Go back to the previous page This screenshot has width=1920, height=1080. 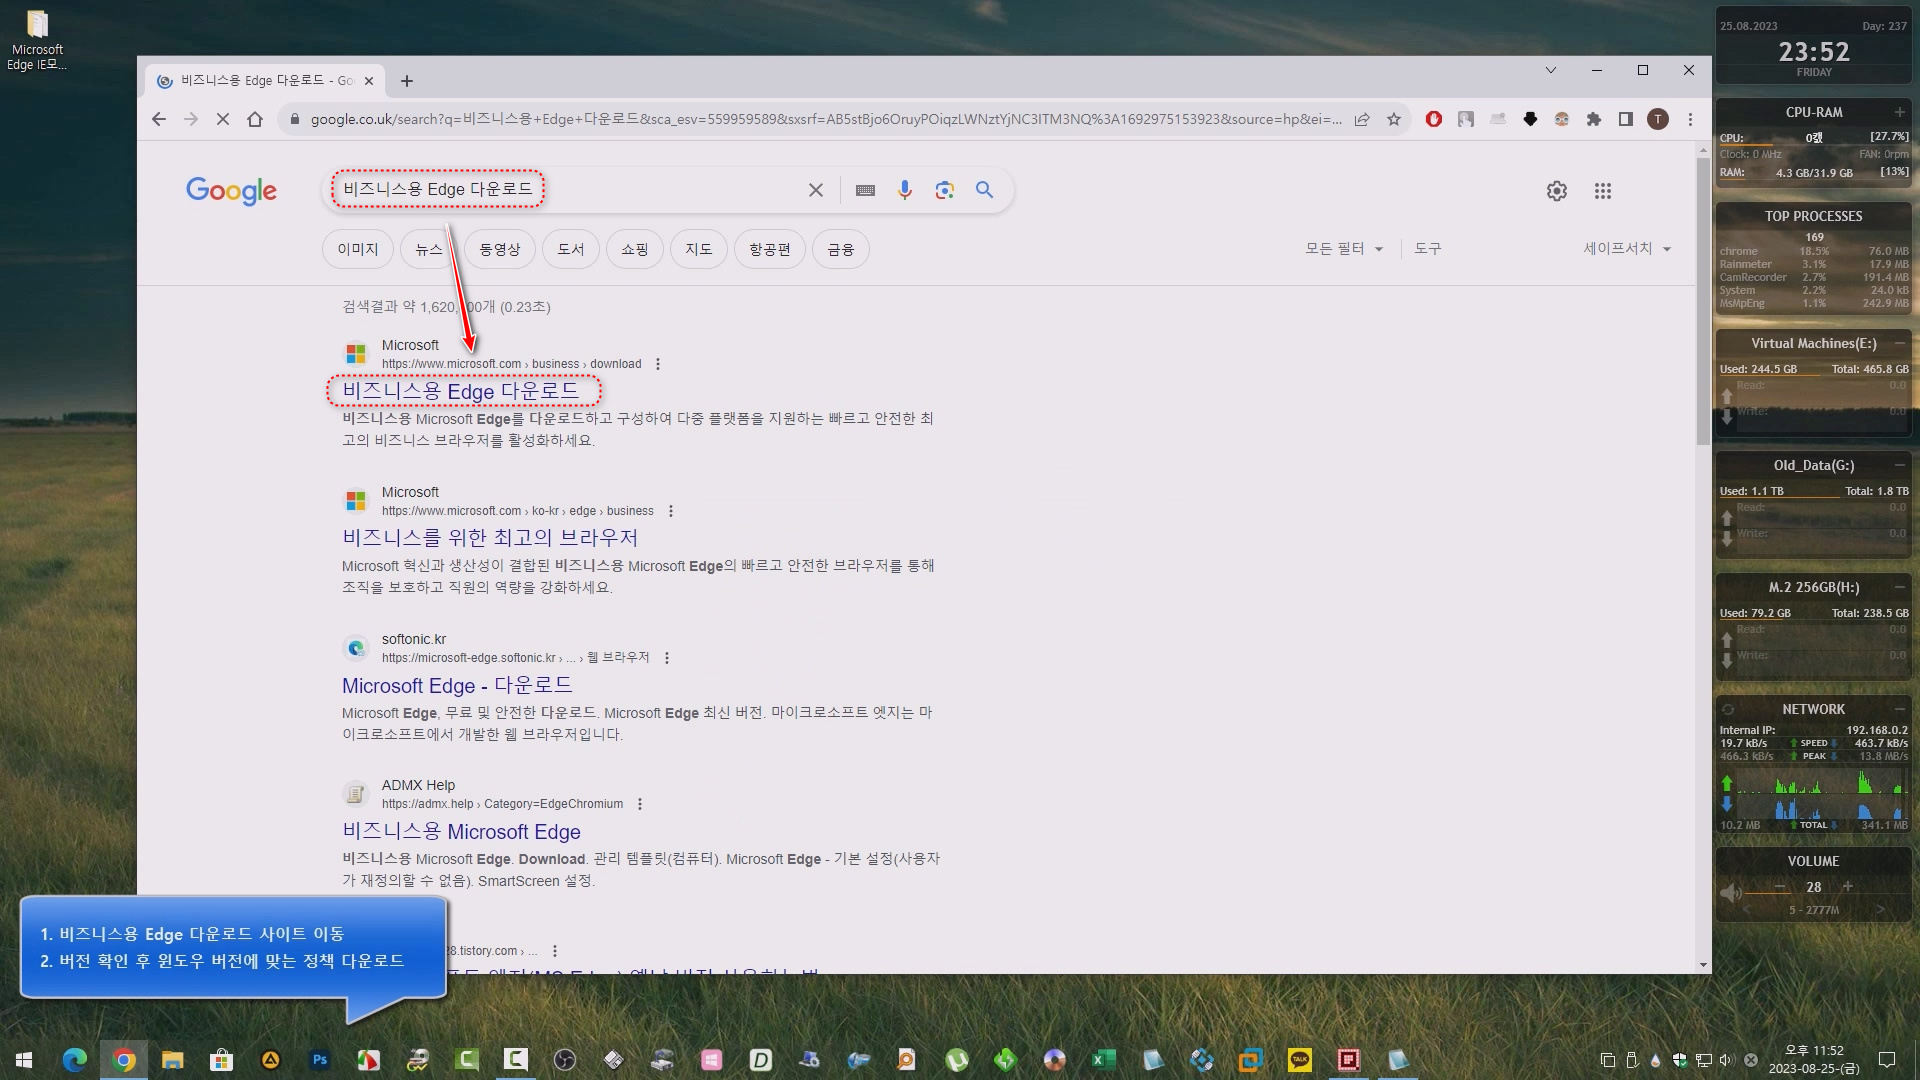coord(159,119)
